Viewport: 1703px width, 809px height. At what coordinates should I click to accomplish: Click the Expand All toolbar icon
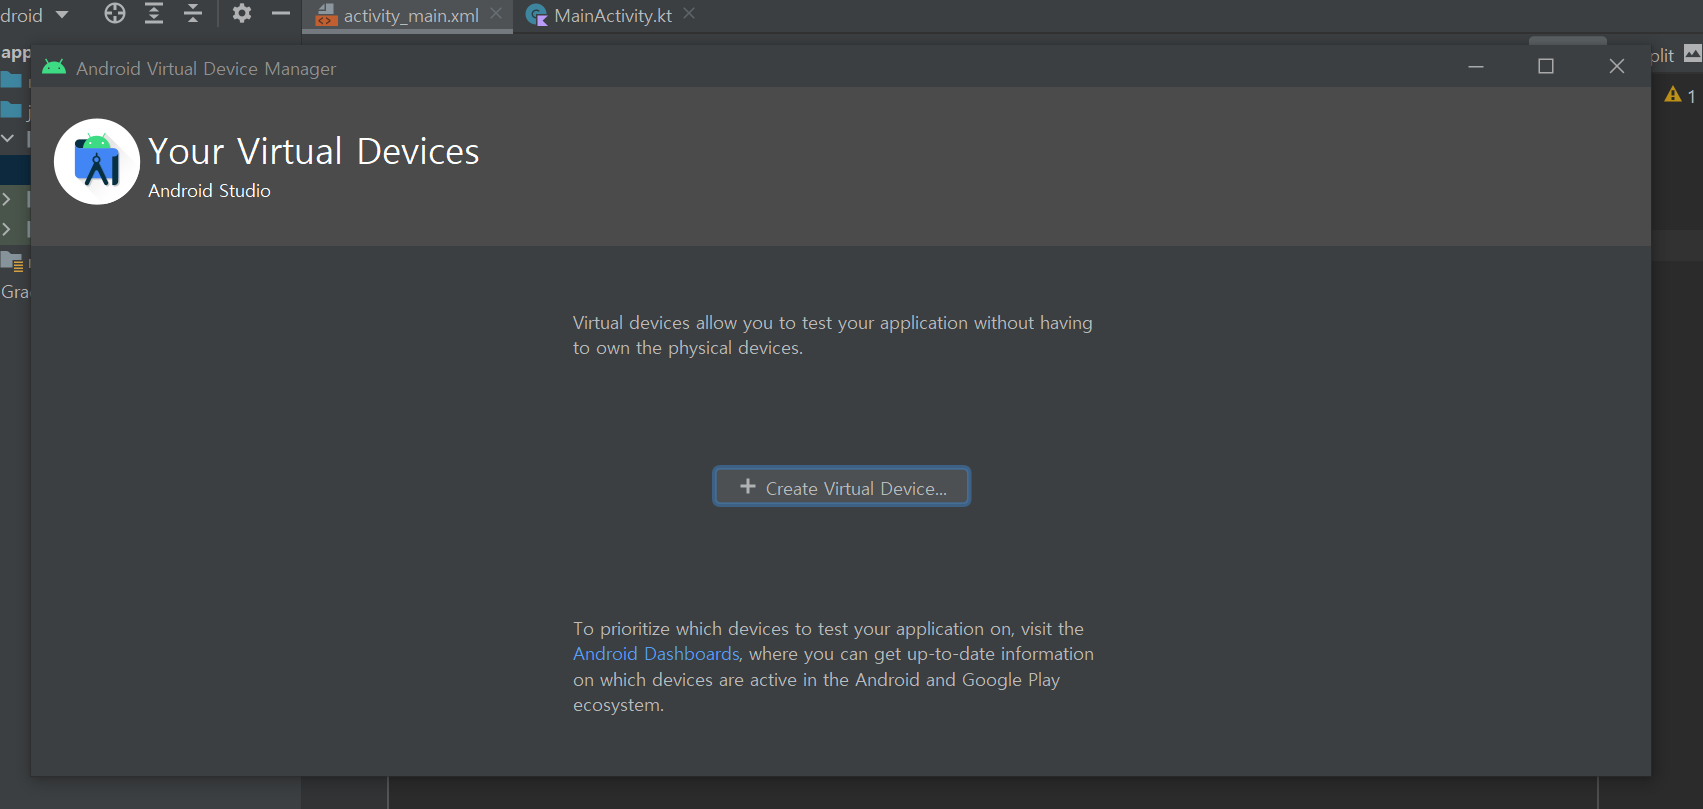pos(154,13)
